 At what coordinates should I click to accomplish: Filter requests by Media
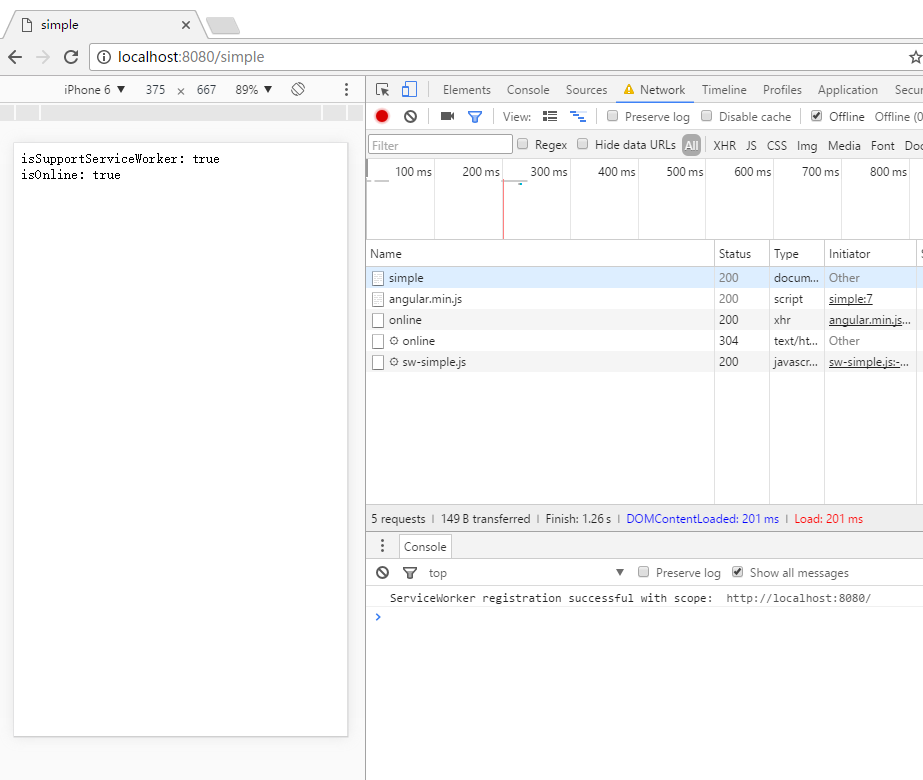[x=844, y=145]
